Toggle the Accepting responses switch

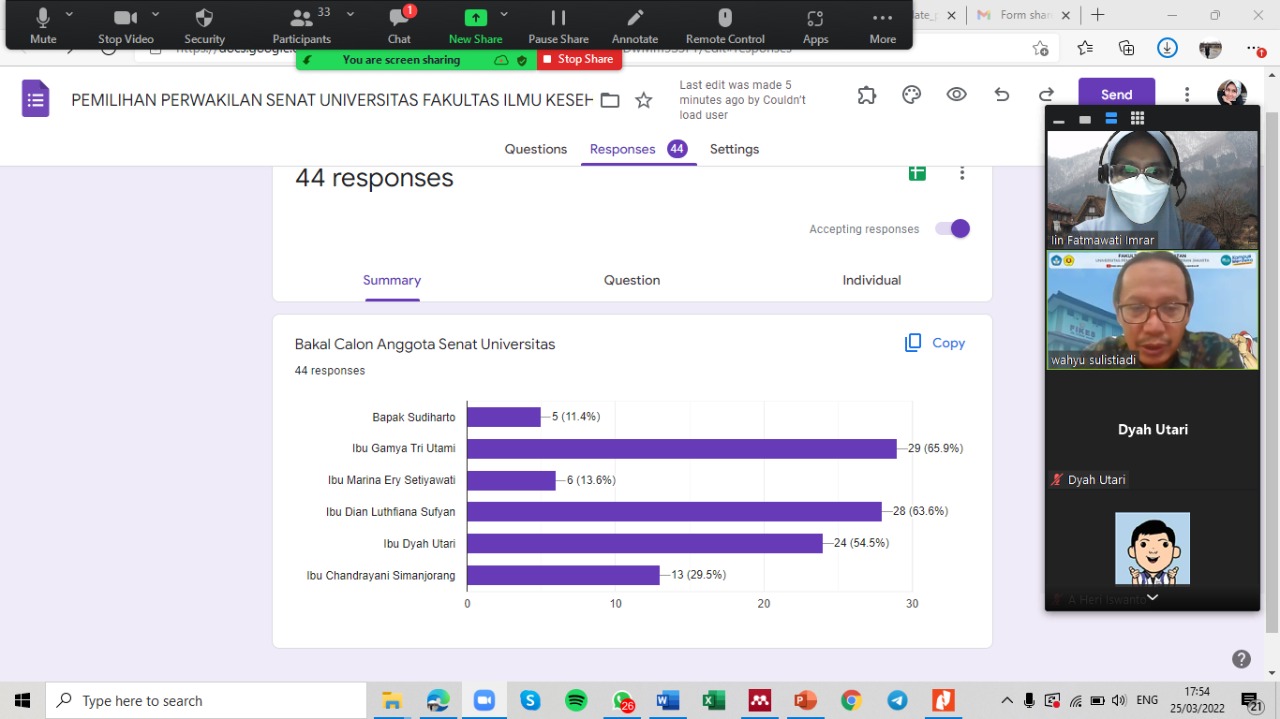[x=952, y=229]
